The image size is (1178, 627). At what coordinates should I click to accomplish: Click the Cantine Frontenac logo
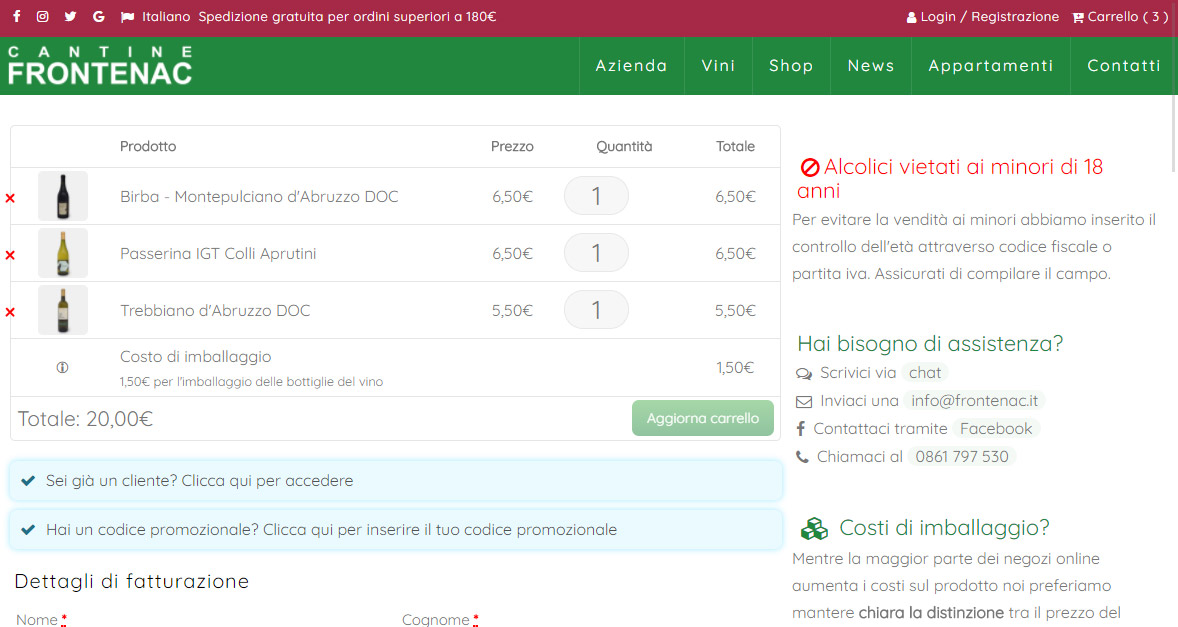coord(100,65)
